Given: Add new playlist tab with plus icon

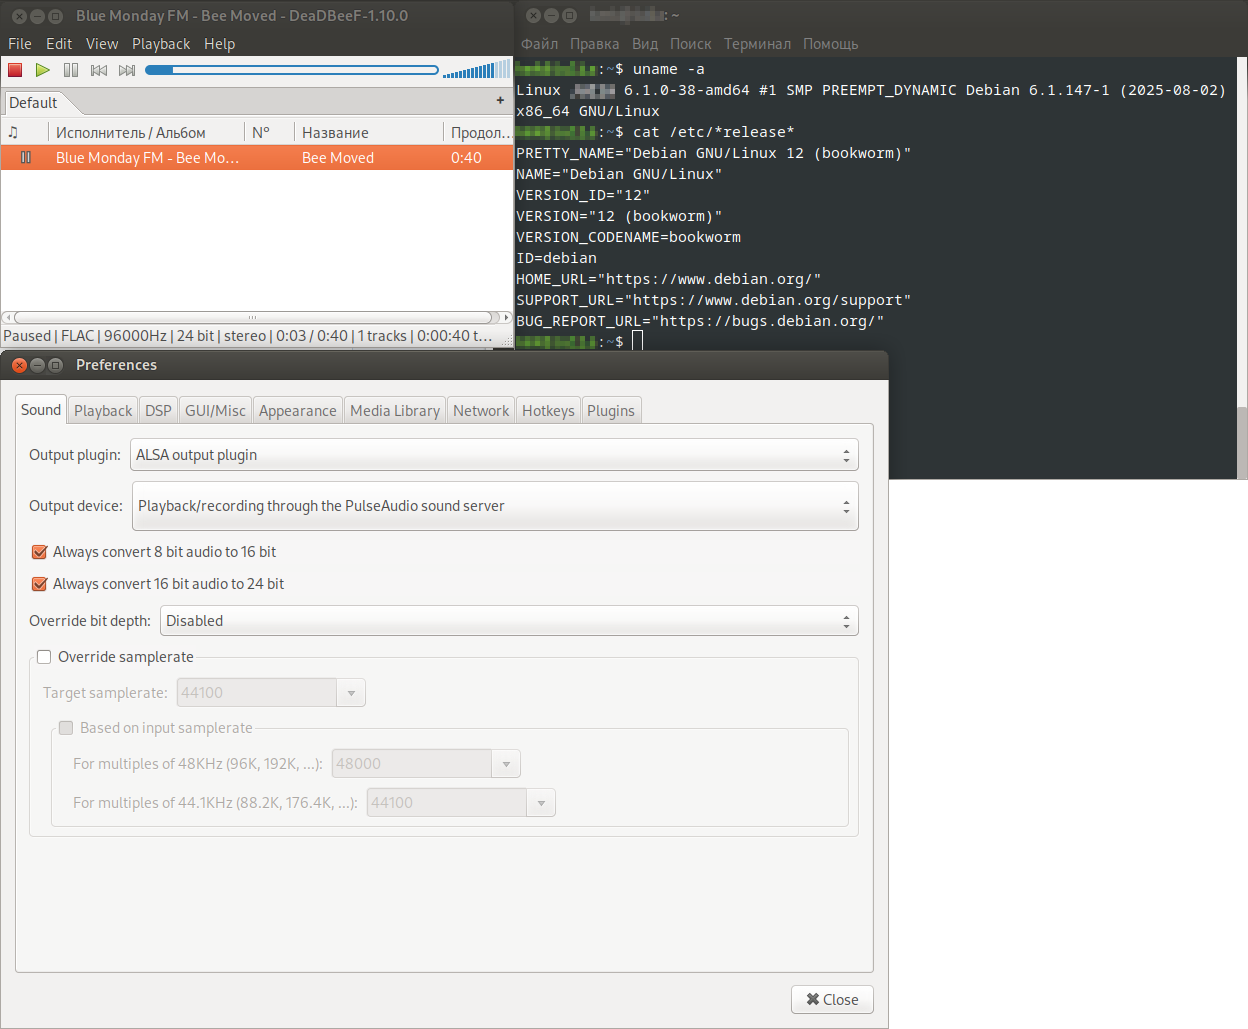Looking at the screenshot, I should click(500, 101).
